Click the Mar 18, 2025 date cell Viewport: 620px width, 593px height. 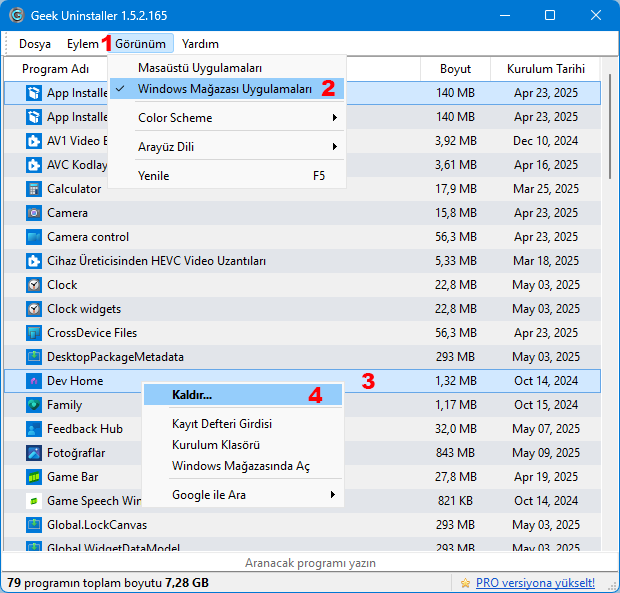(x=546, y=261)
